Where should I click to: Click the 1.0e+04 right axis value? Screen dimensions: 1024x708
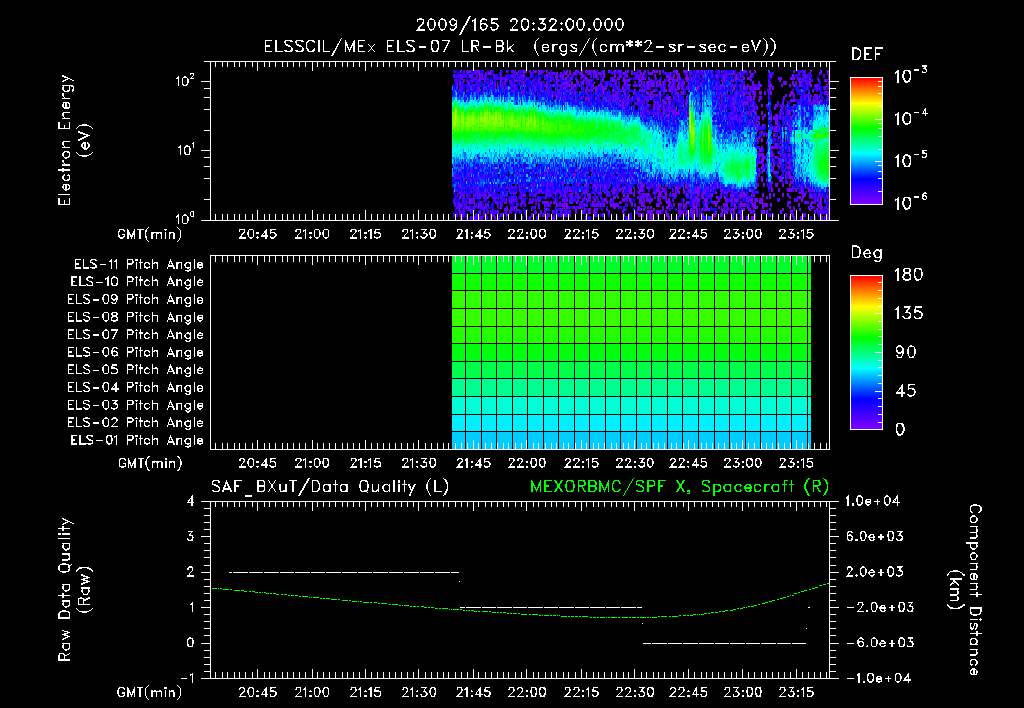coord(872,501)
